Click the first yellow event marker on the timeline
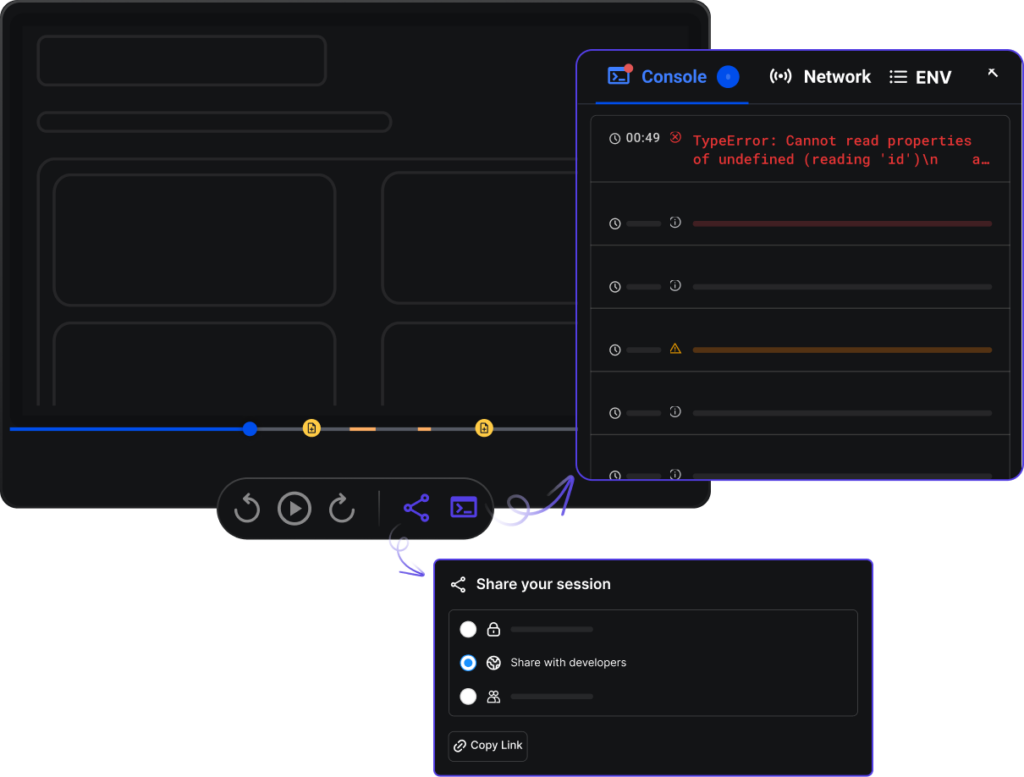The image size is (1024, 777). [311, 428]
